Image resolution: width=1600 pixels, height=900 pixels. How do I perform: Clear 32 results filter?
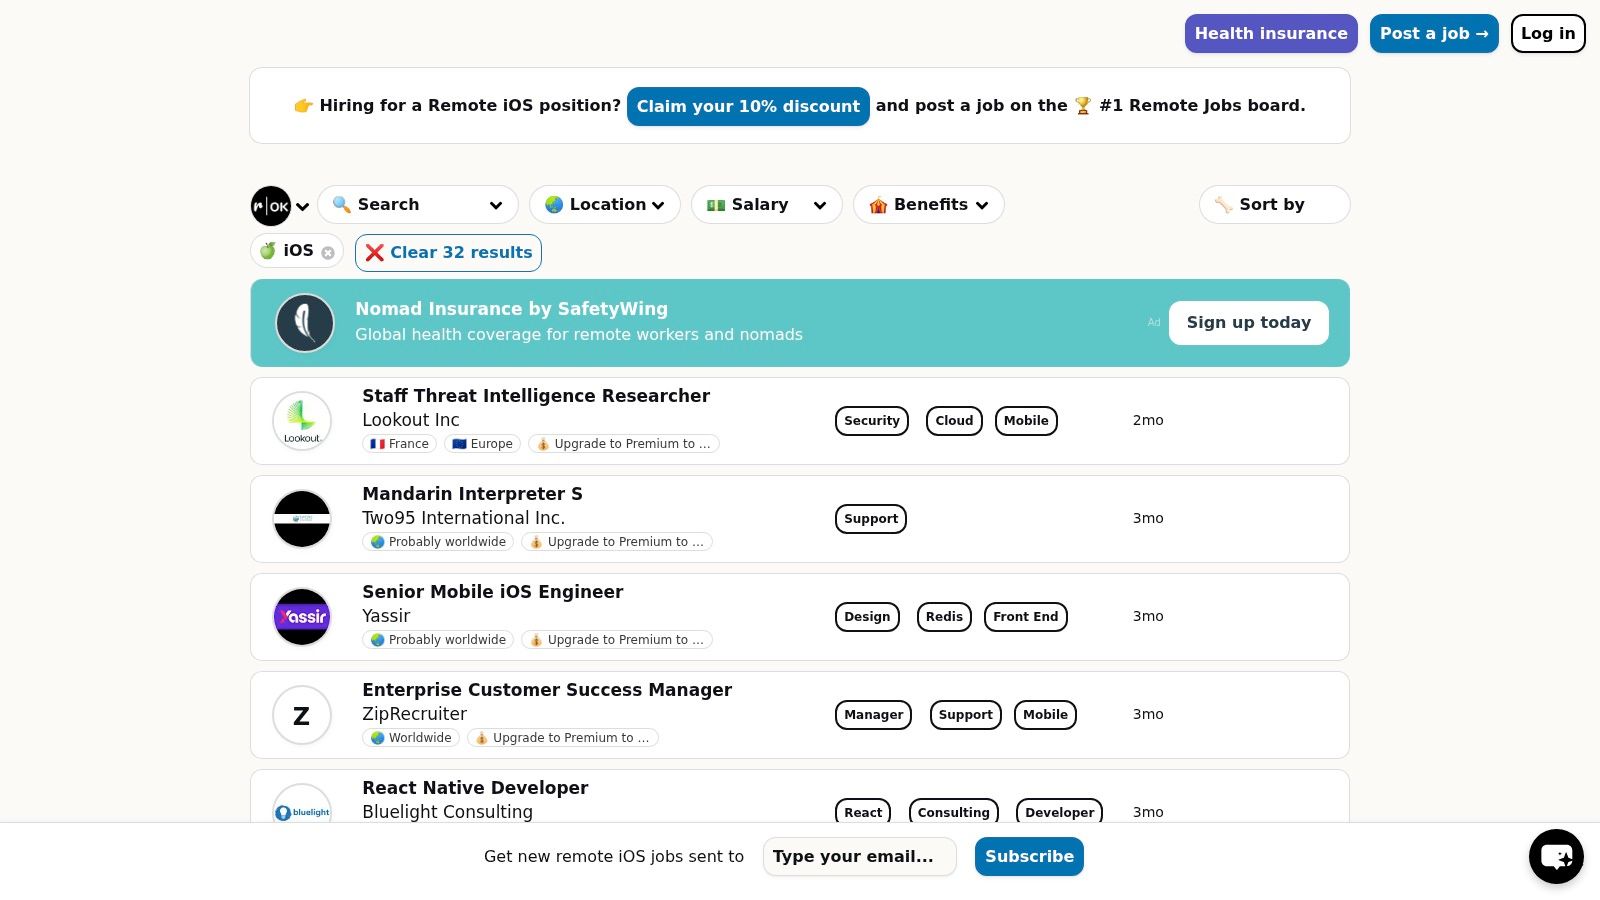(448, 253)
